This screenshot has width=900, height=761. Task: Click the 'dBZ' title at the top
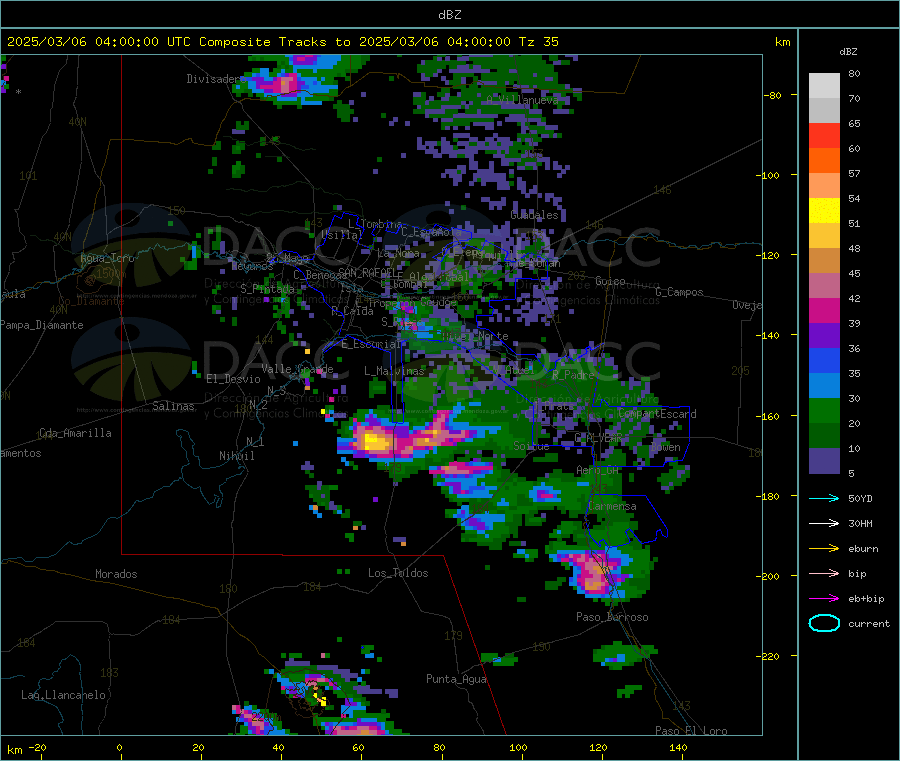pyautogui.click(x=449, y=14)
